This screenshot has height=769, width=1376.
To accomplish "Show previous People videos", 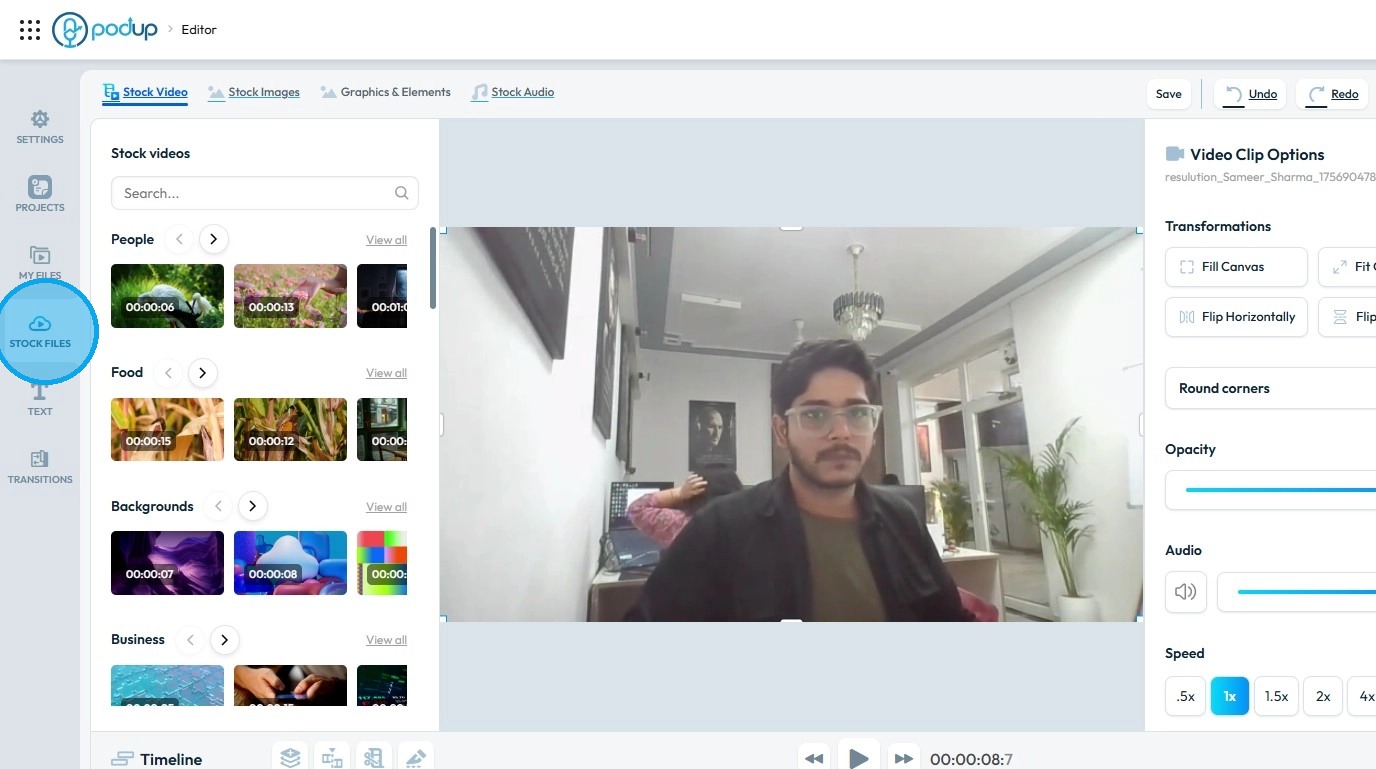I will click(179, 239).
